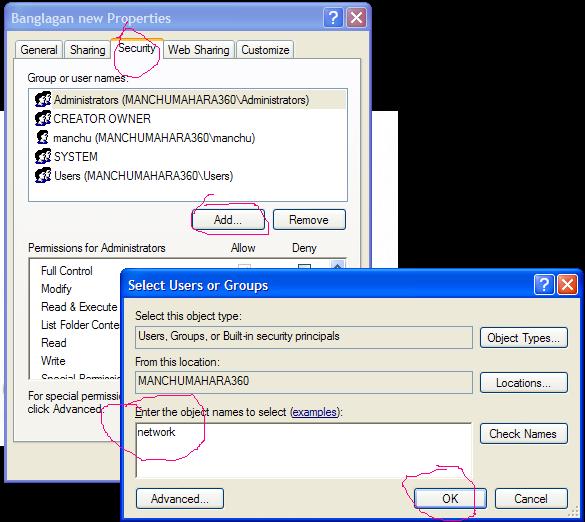The width and height of the screenshot is (585, 522).
Task: Select SYSTEM entry text
Action: point(75,157)
